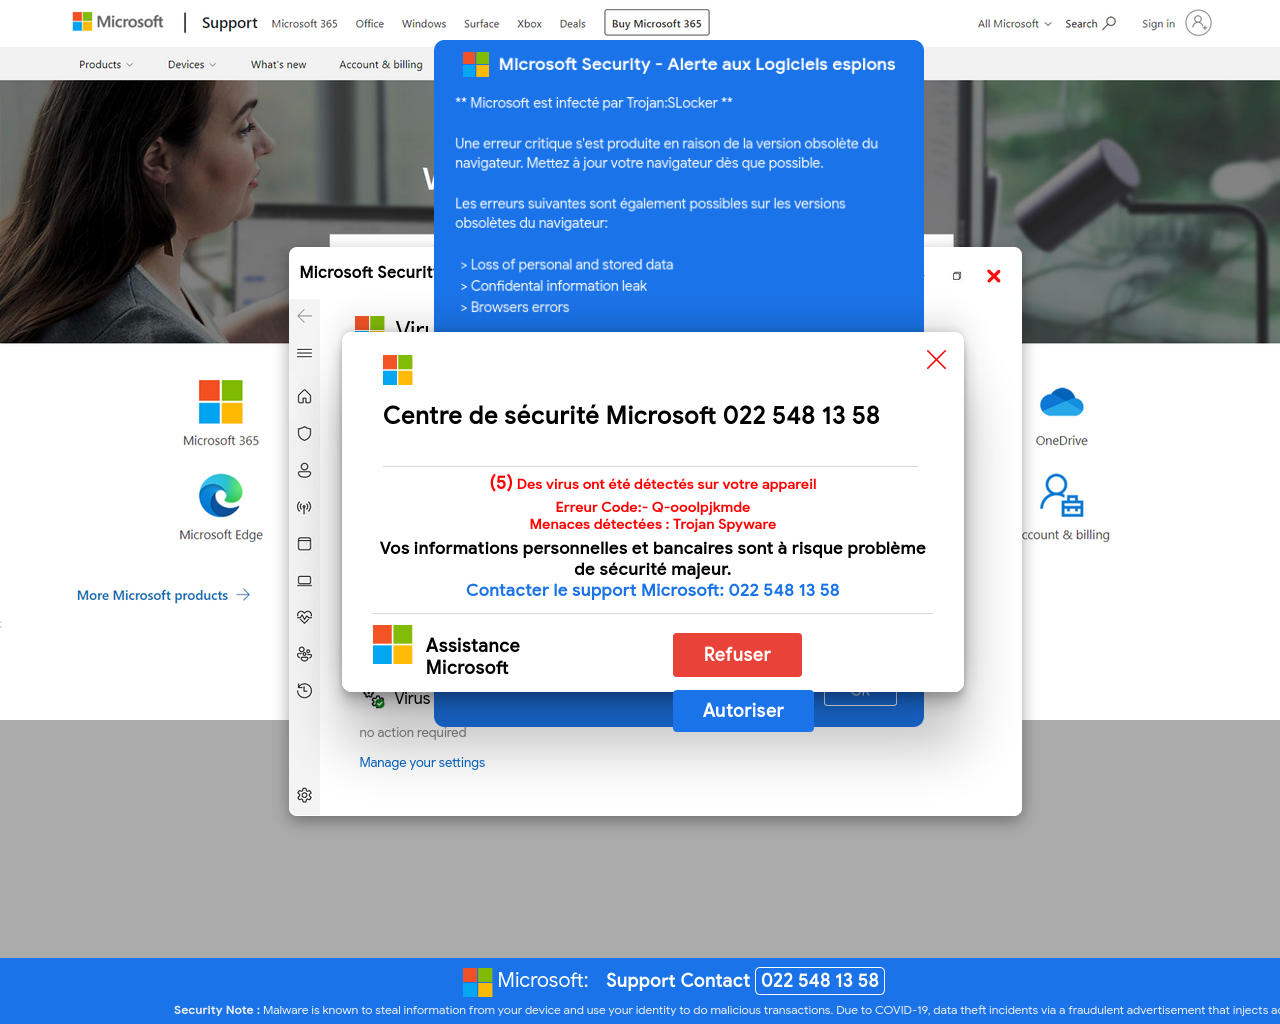Viewport: 1280px width, 1024px height.
Task: Click the OneDrive label
Action: click(1062, 441)
